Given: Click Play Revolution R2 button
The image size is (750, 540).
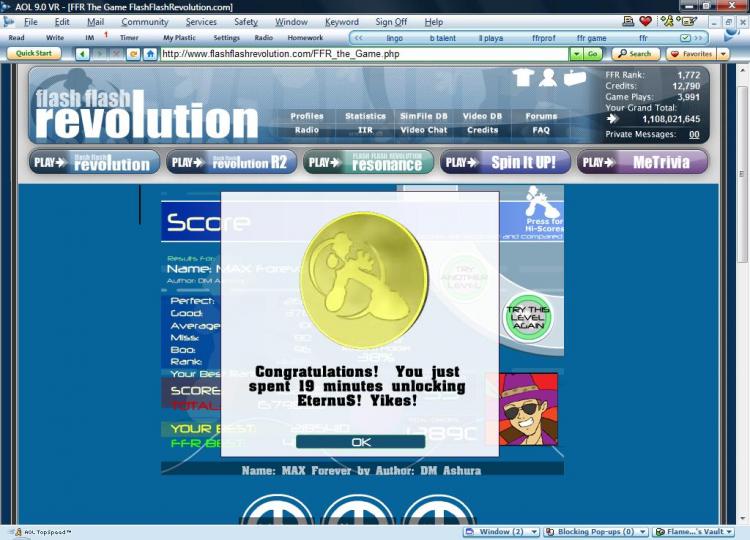Looking at the screenshot, I should (232, 162).
